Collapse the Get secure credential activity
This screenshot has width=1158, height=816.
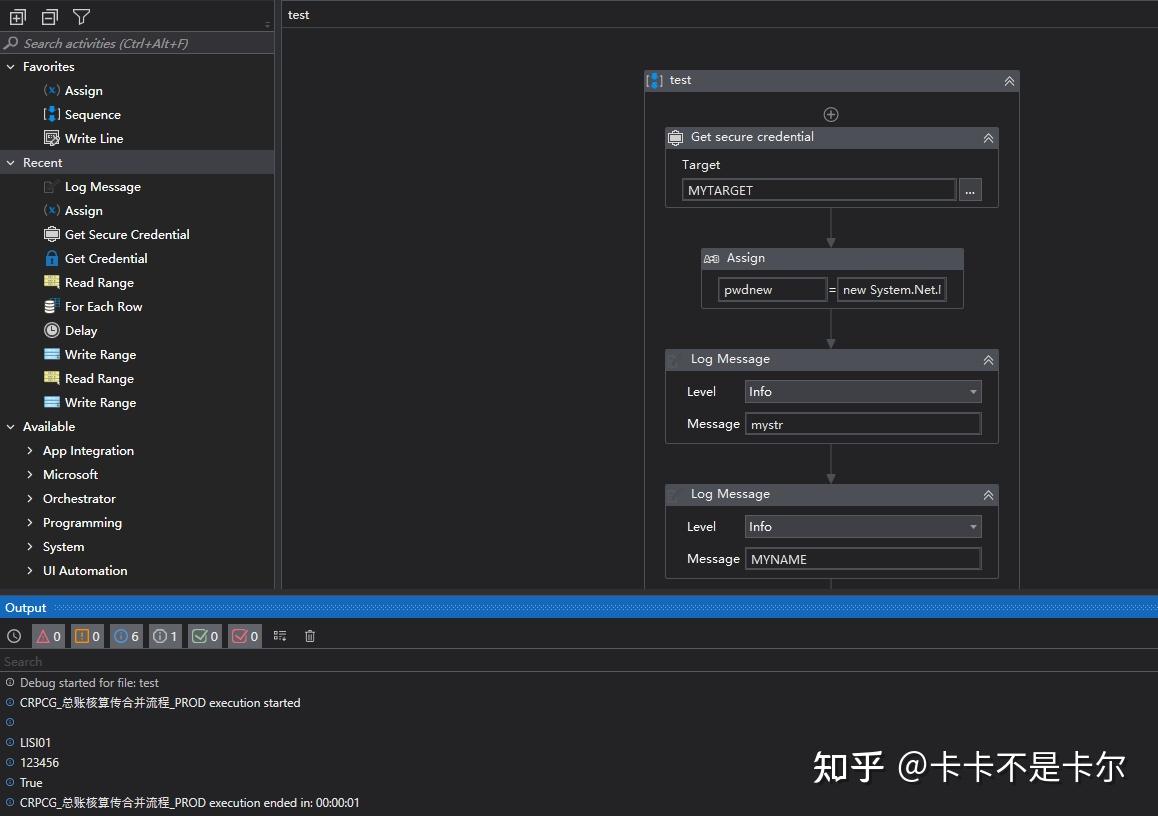pos(988,138)
